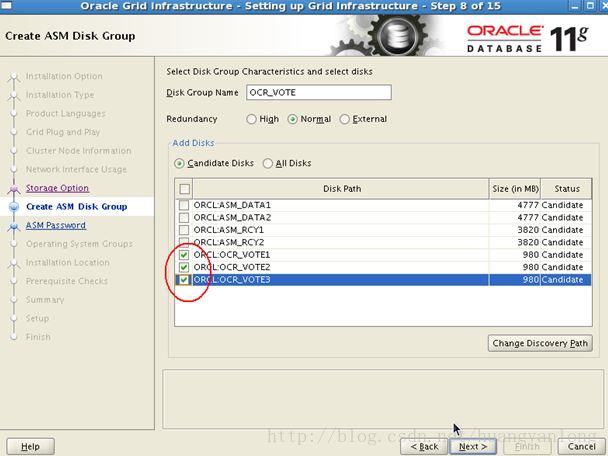Click the Change Discovery Path button
This screenshot has height=456, width=608.
540,343
